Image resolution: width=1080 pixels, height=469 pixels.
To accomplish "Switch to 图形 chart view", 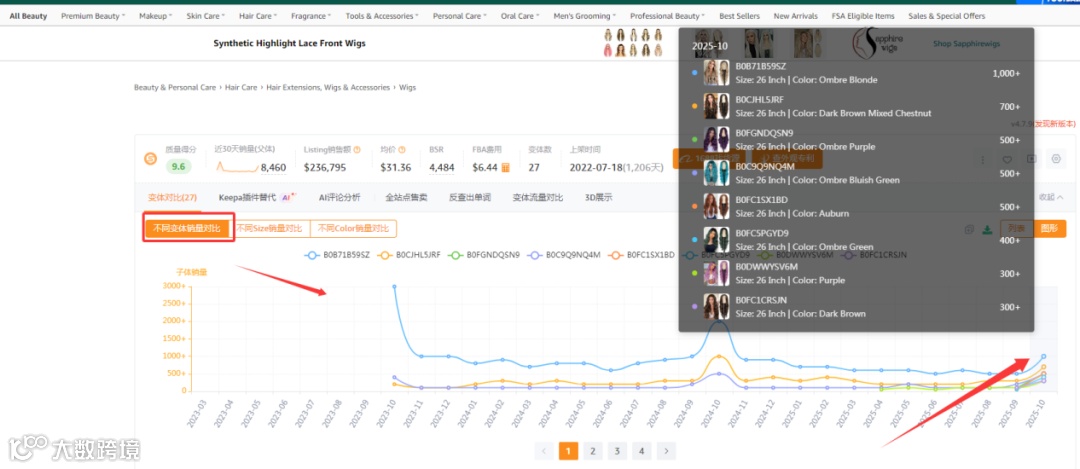I will click(1050, 229).
